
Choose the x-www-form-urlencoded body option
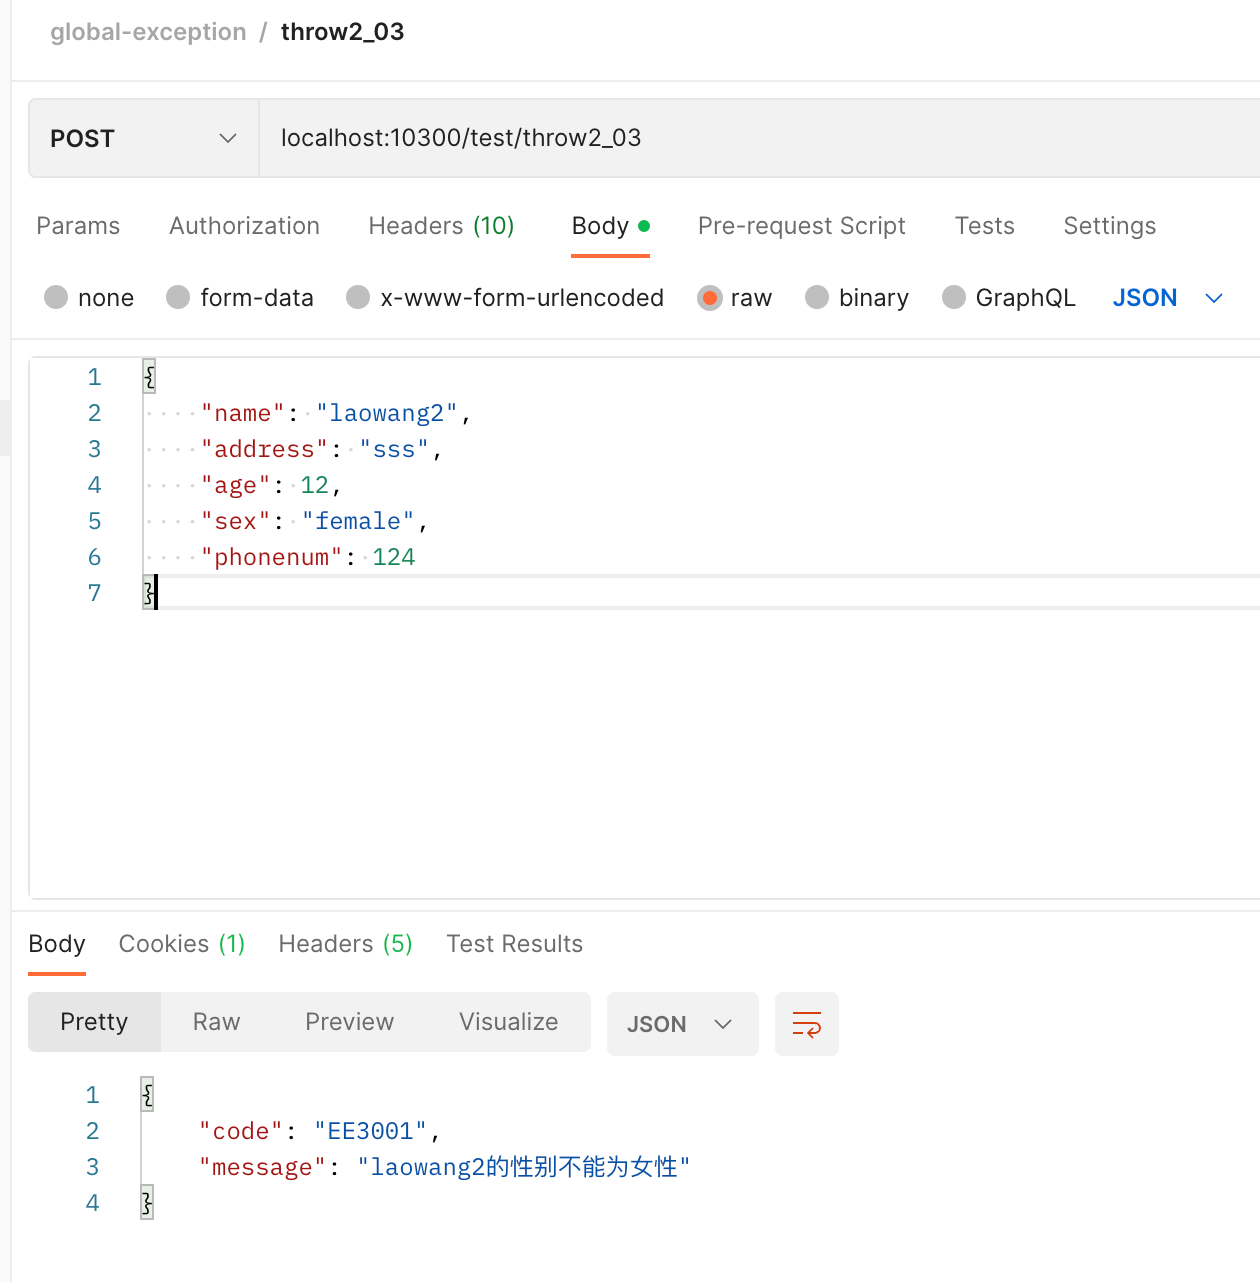358,298
